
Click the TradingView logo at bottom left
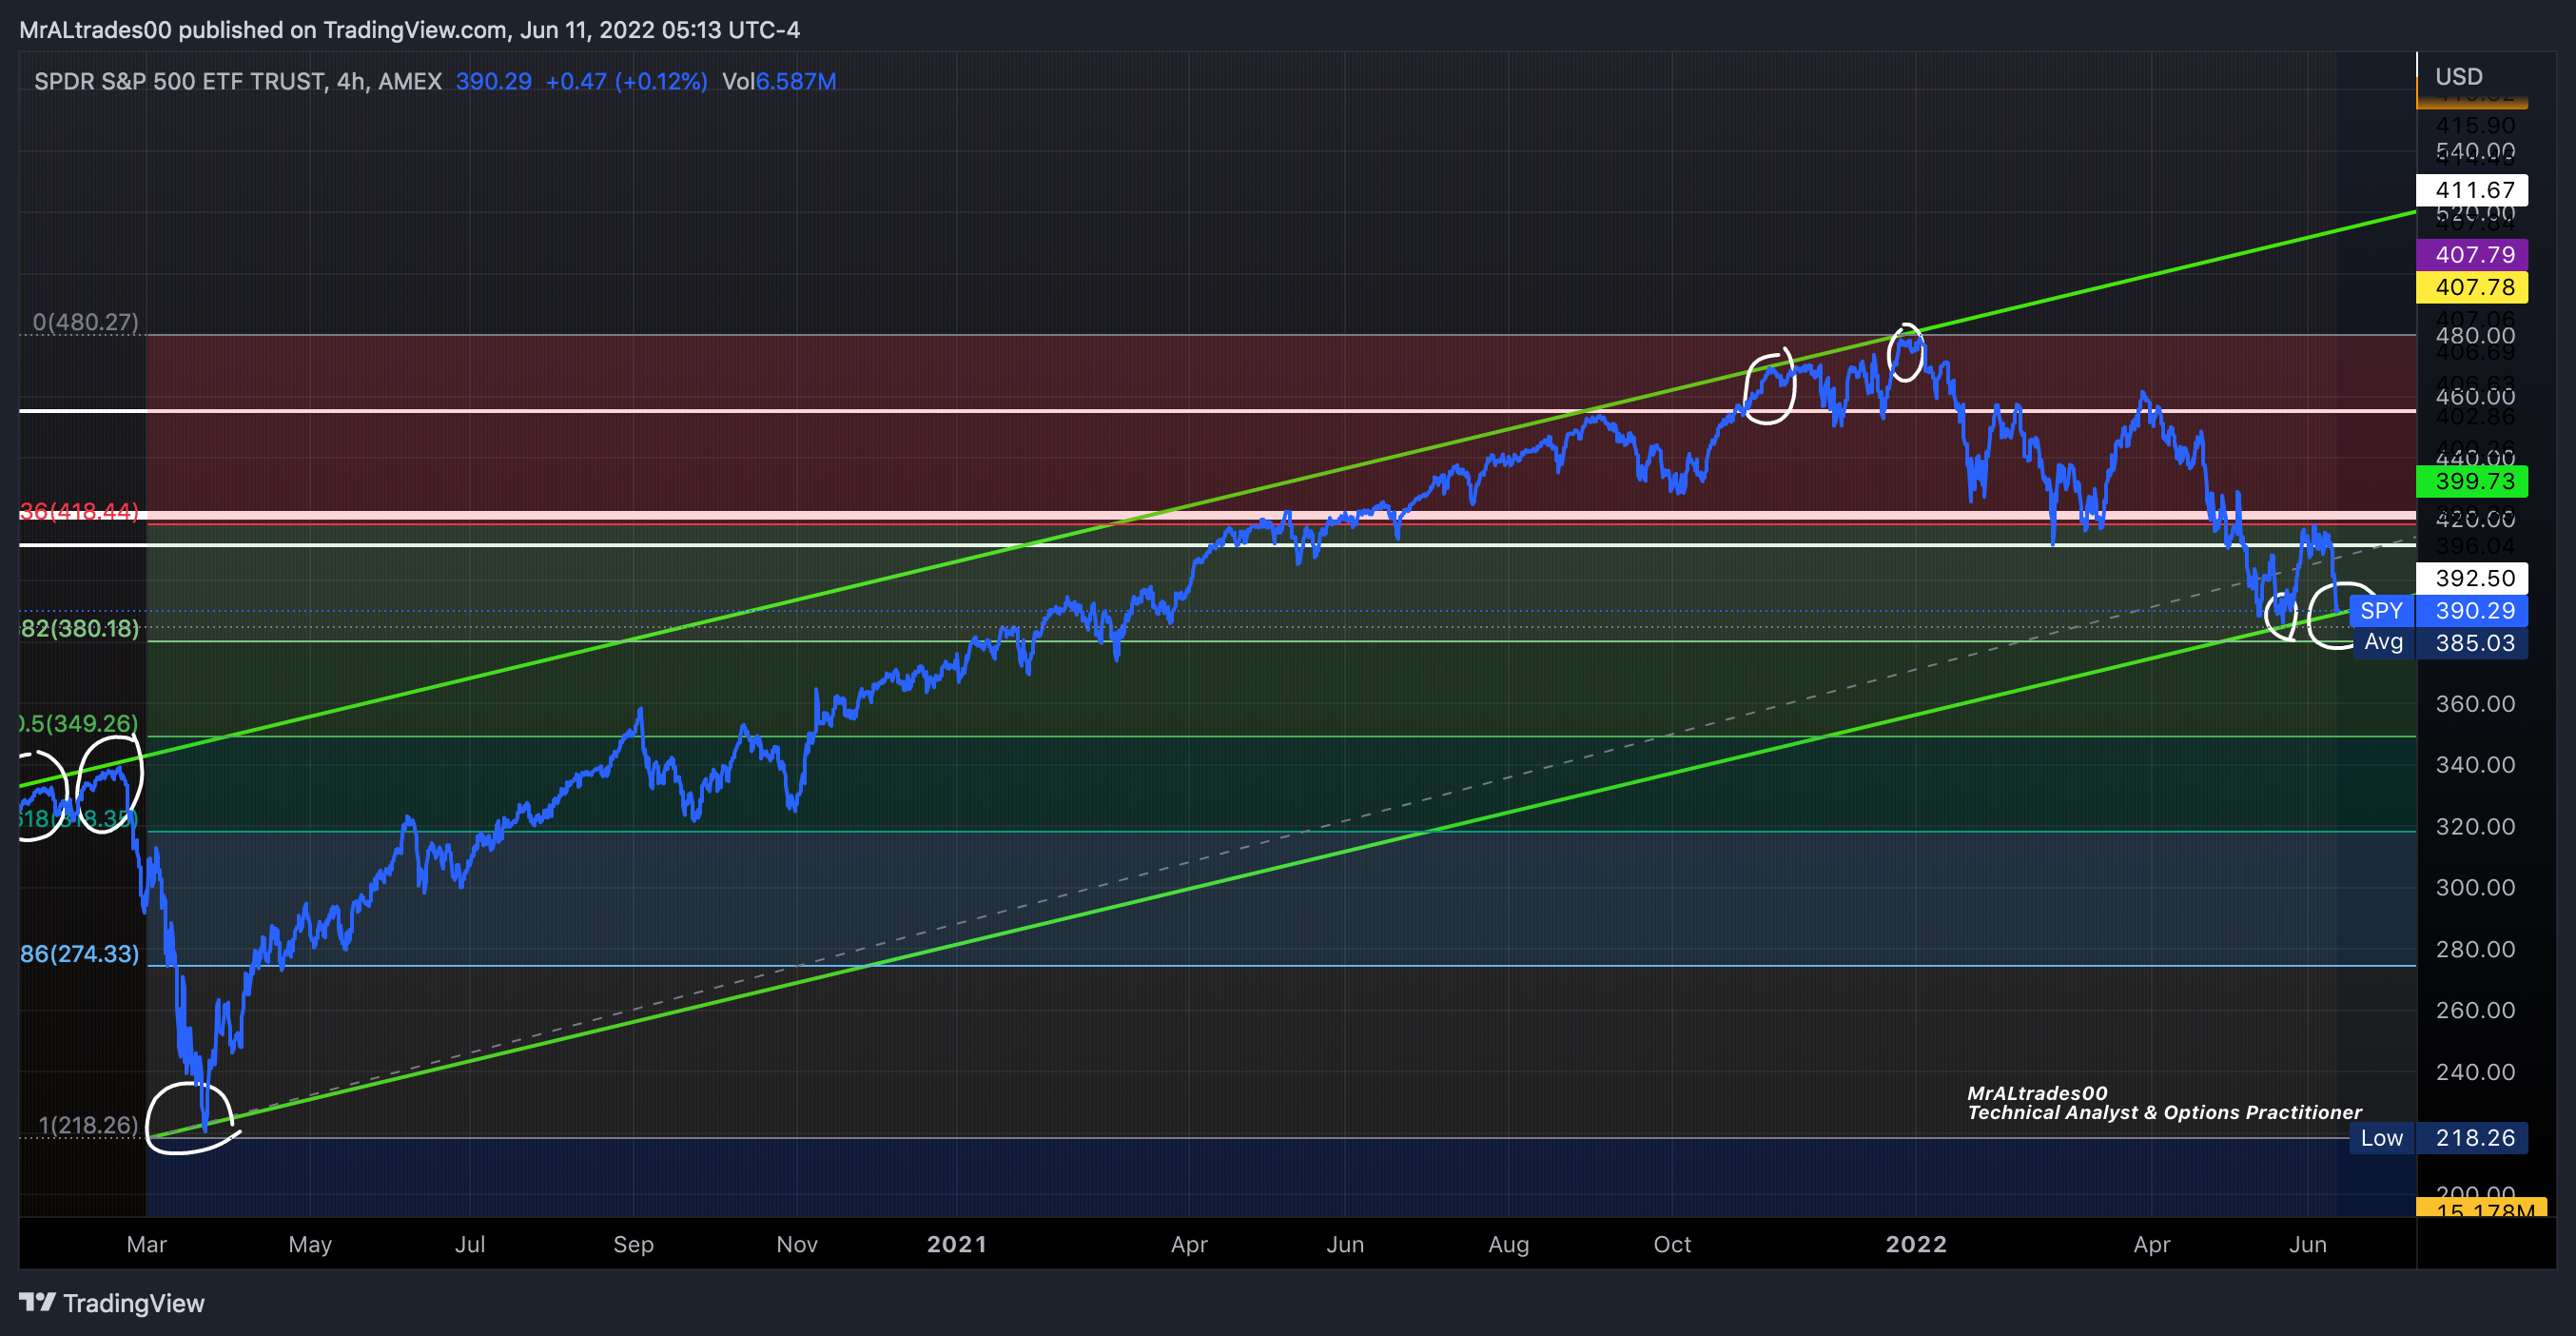click(111, 1303)
